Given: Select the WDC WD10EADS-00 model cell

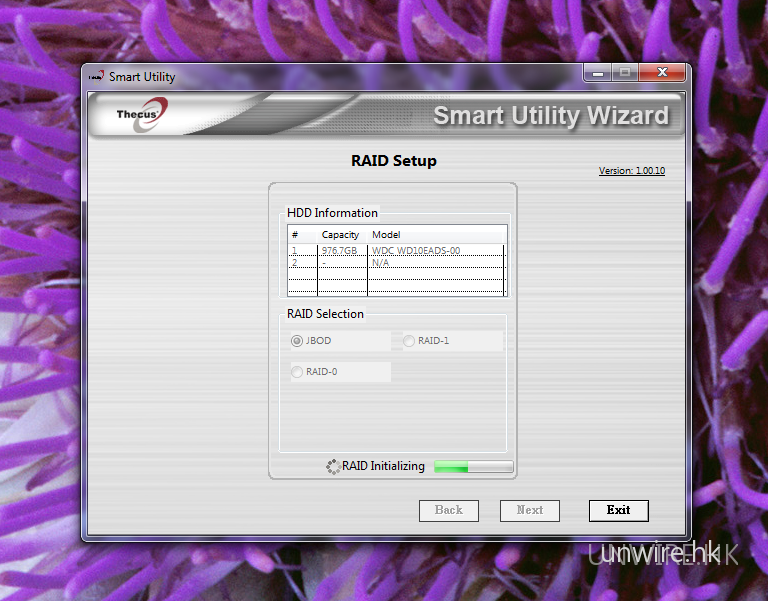Looking at the screenshot, I should click(416, 251).
